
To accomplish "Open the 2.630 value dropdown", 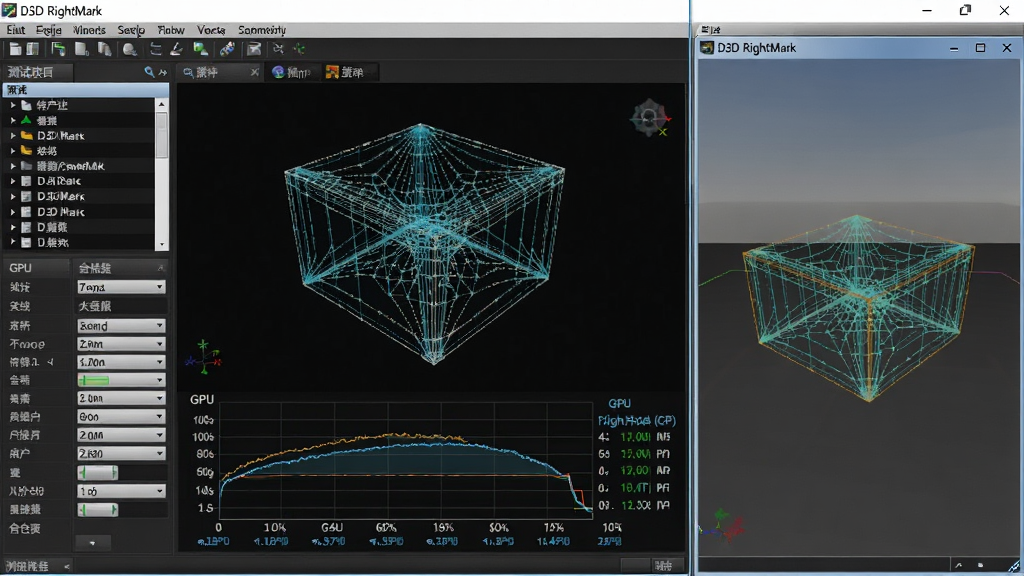I will coord(121,453).
